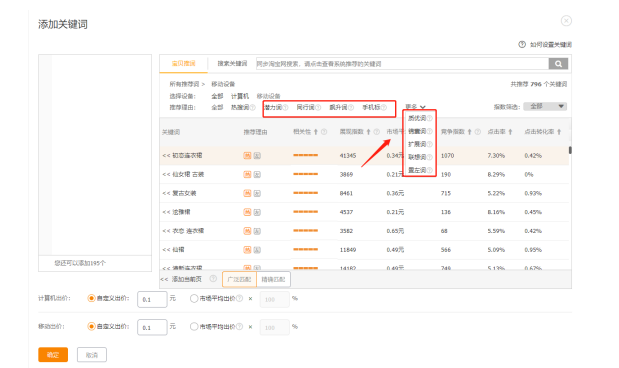Image resolution: width=619 pixels, height=368 pixels.
Task: Add keyword 复古女装 via its << arrow
Action: coord(166,193)
